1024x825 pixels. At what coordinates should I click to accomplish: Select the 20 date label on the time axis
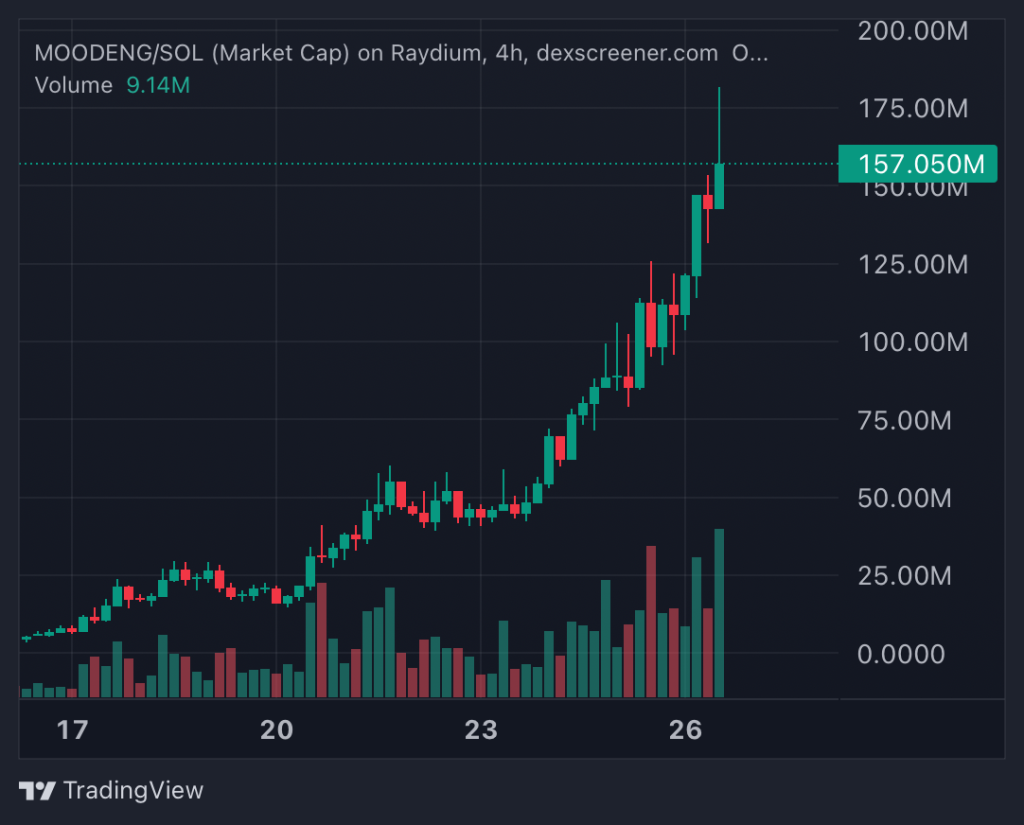pyautogui.click(x=276, y=730)
